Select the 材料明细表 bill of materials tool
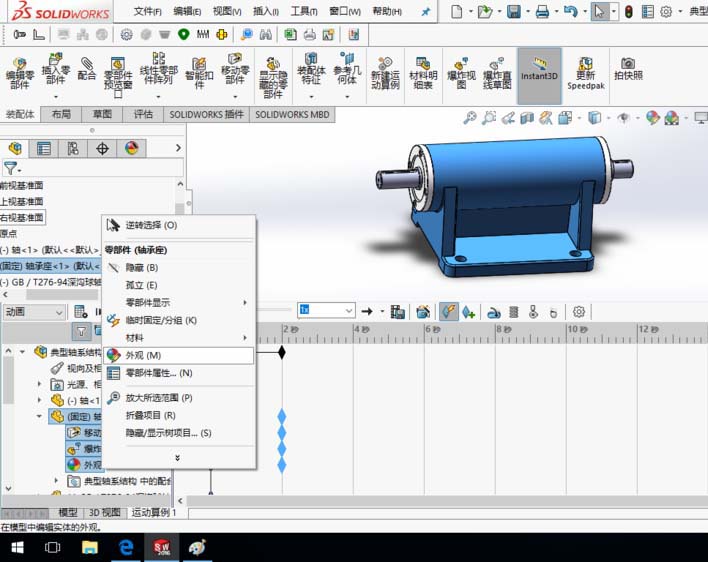The width and height of the screenshot is (708, 562). tap(423, 70)
